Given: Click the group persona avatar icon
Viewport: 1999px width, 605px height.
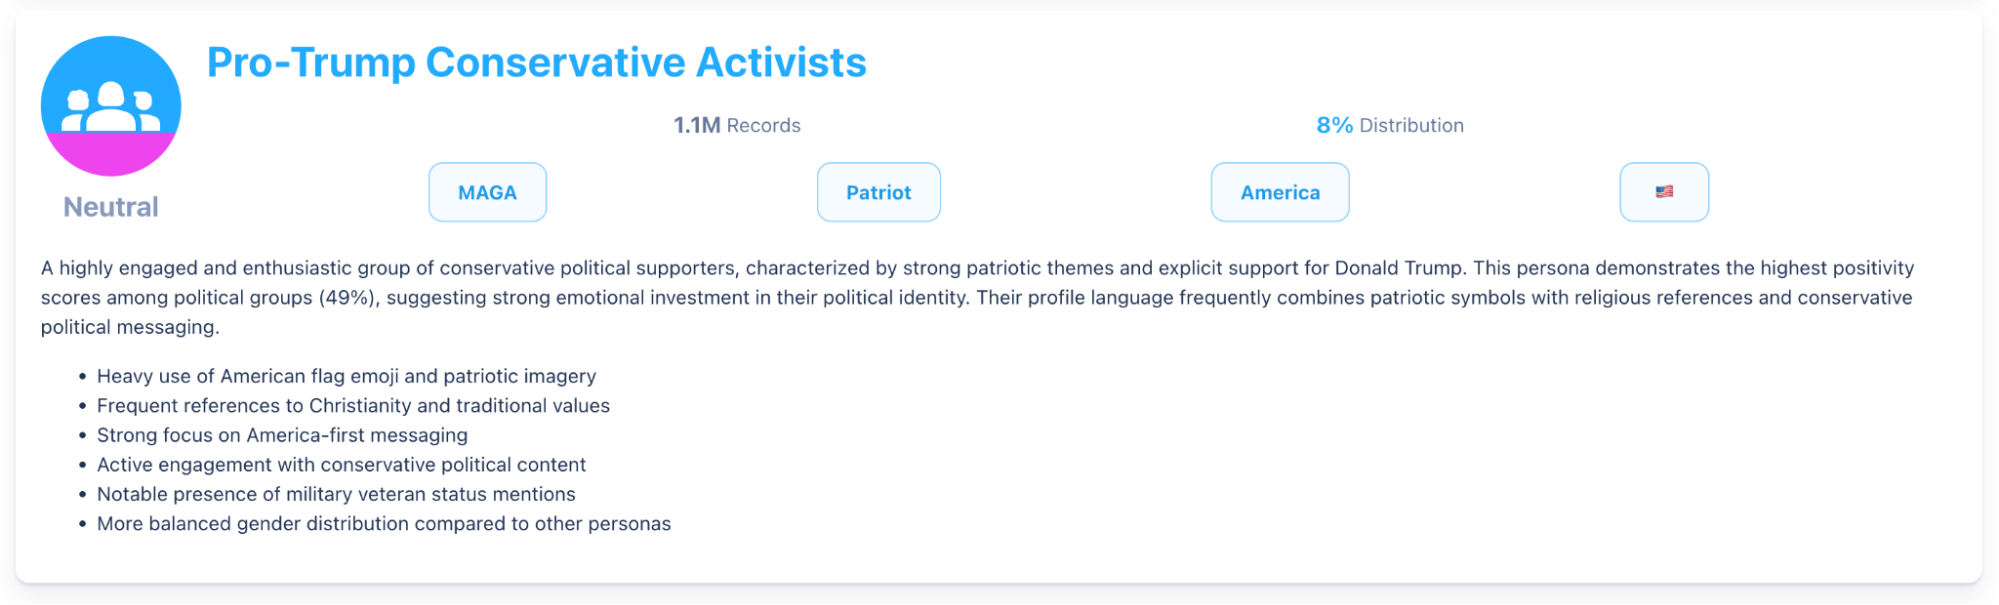Looking at the screenshot, I should click(x=110, y=105).
